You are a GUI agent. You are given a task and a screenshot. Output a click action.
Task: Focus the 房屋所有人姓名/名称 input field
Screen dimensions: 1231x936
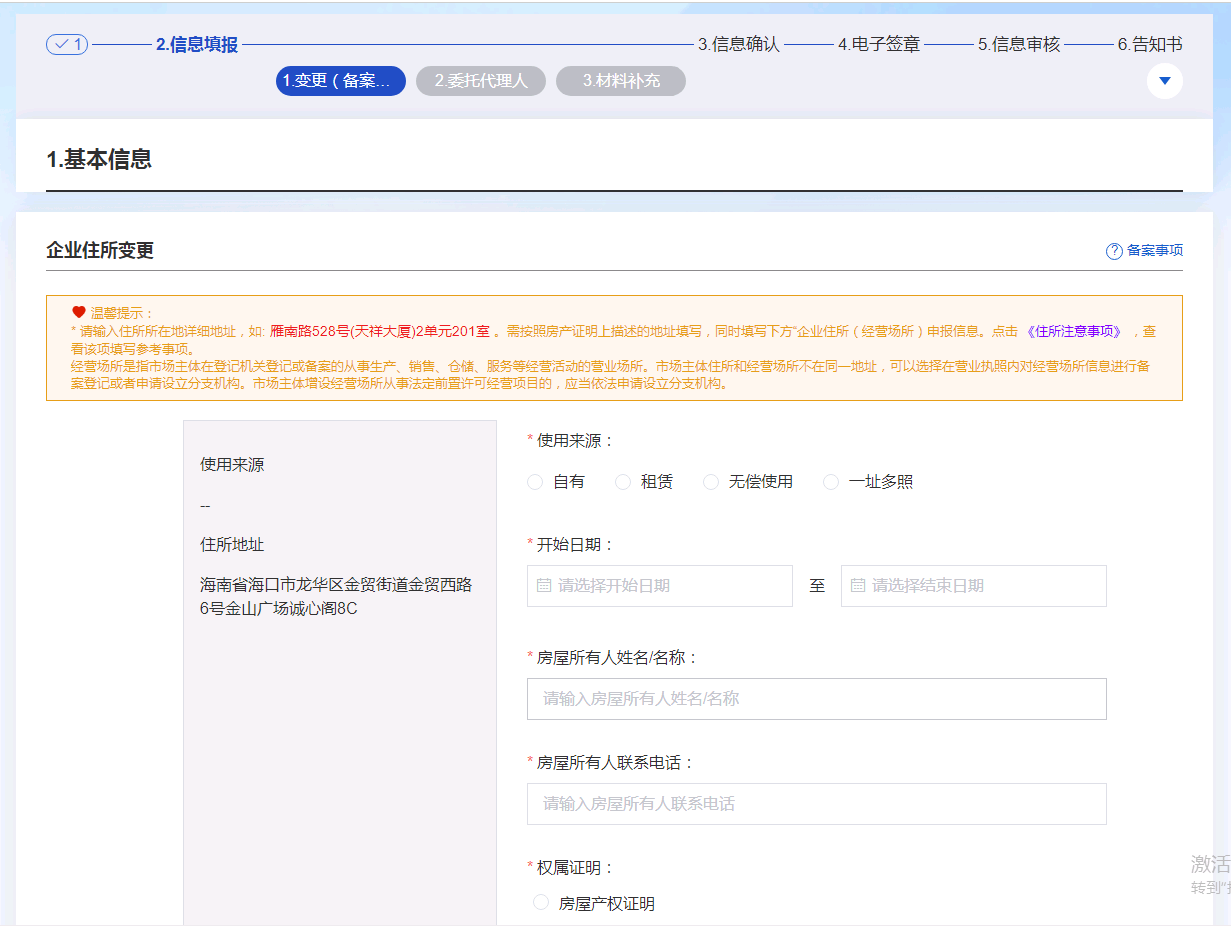coord(817,699)
